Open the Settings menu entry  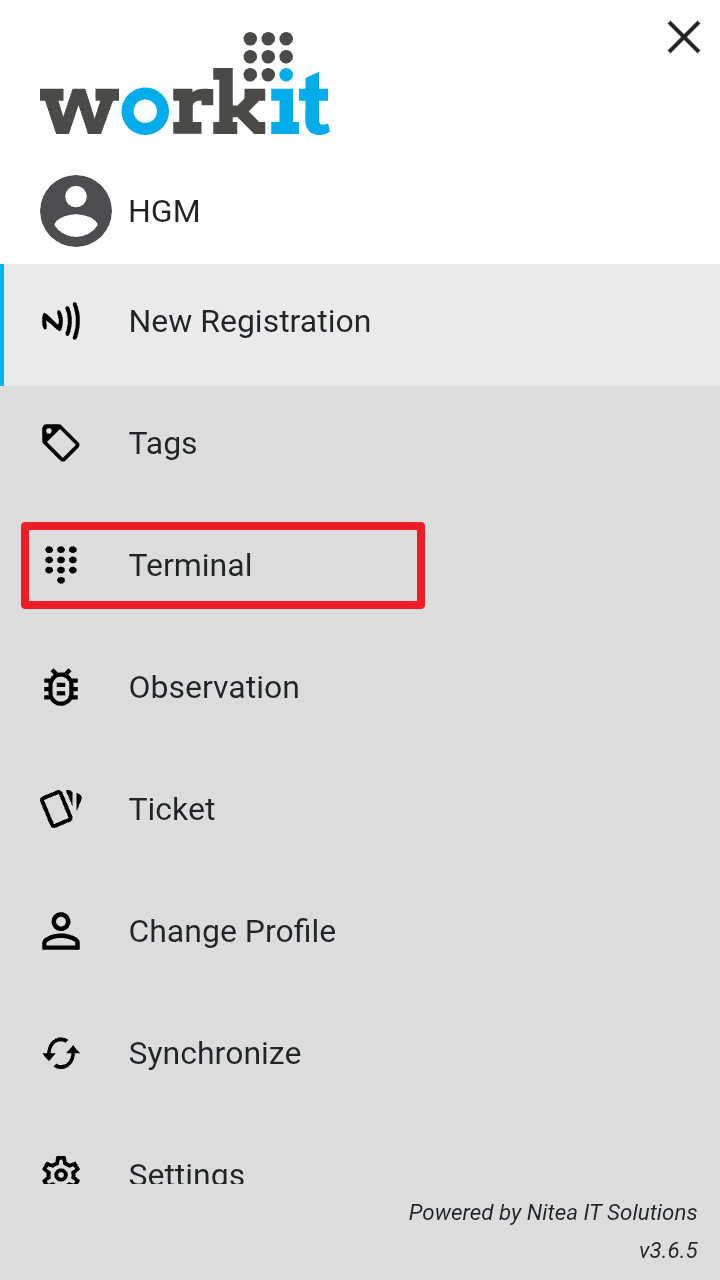(x=187, y=1172)
